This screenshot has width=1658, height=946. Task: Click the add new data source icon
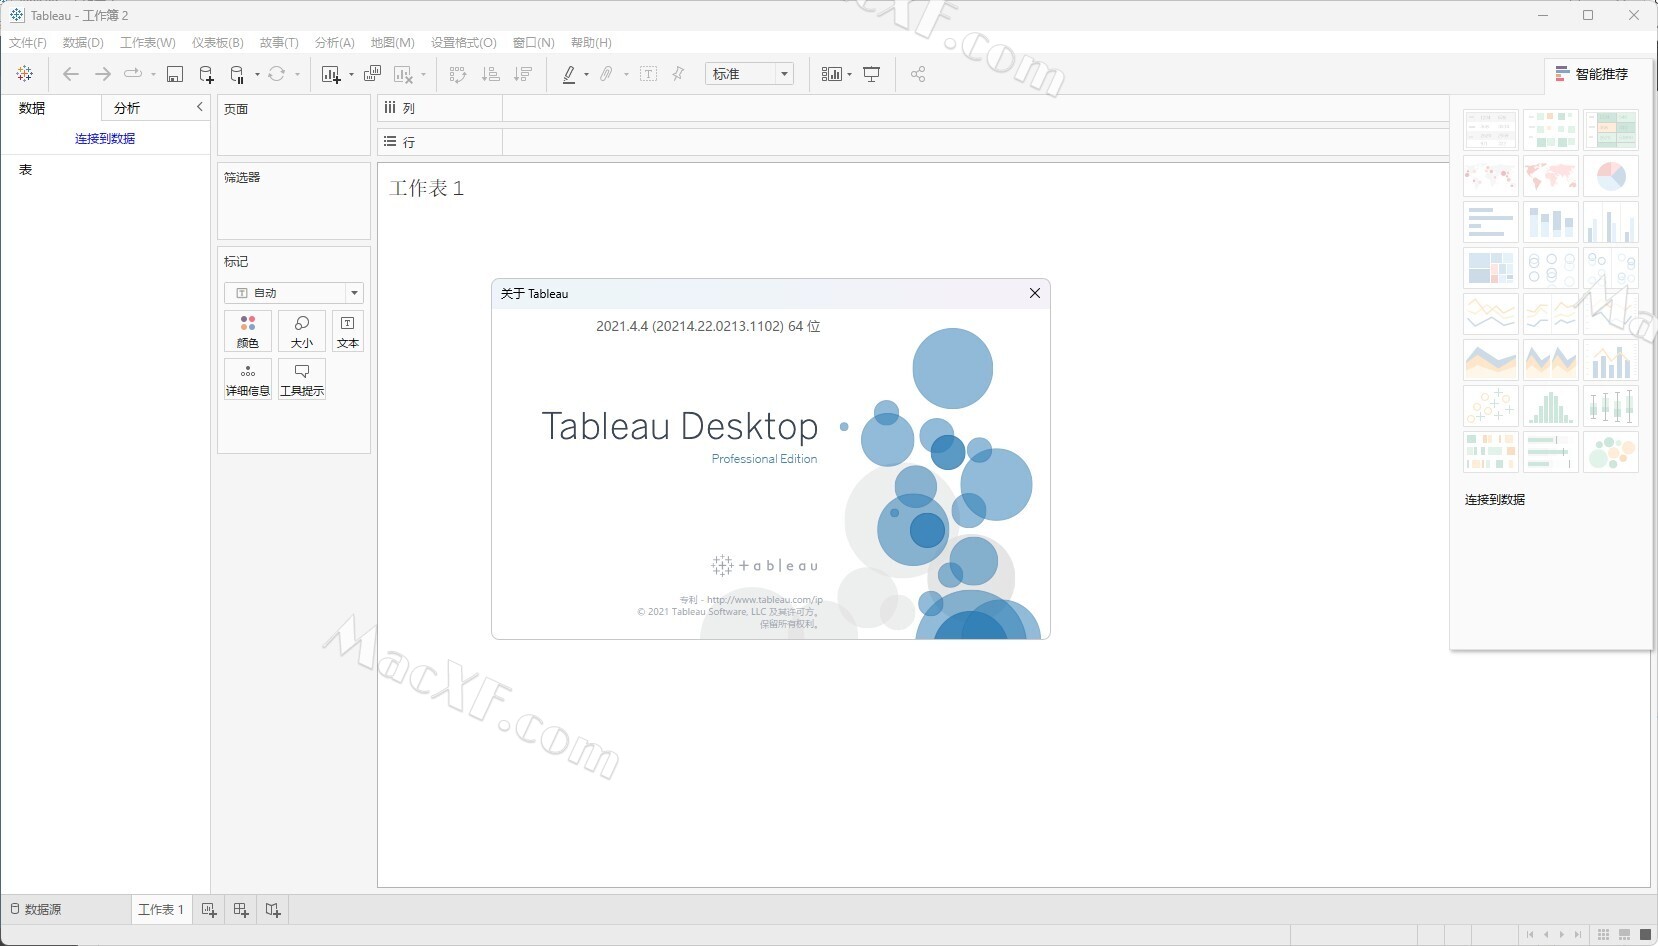206,74
